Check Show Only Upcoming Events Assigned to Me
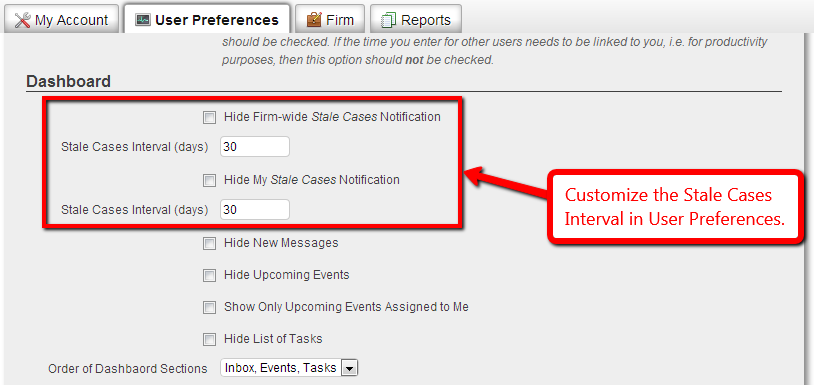This screenshot has width=814, height=385. click(209, 308)
